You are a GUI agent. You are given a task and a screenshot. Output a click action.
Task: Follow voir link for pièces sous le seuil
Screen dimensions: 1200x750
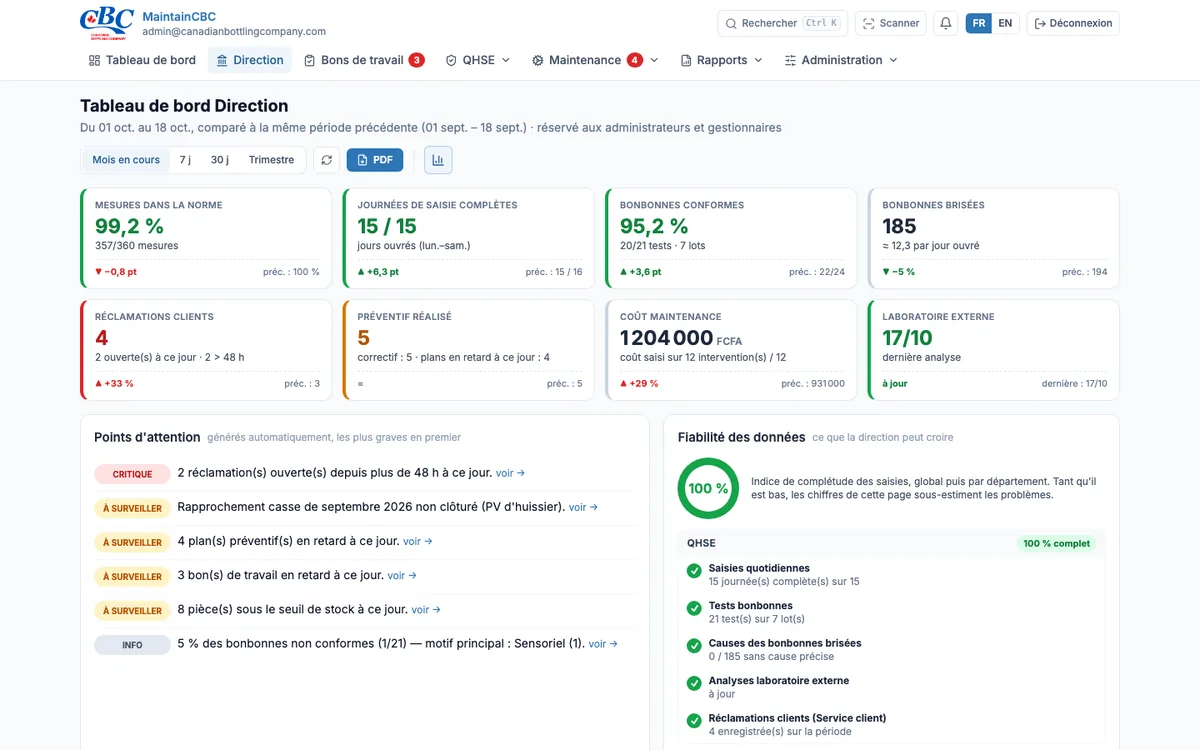(x=426, y=609)
